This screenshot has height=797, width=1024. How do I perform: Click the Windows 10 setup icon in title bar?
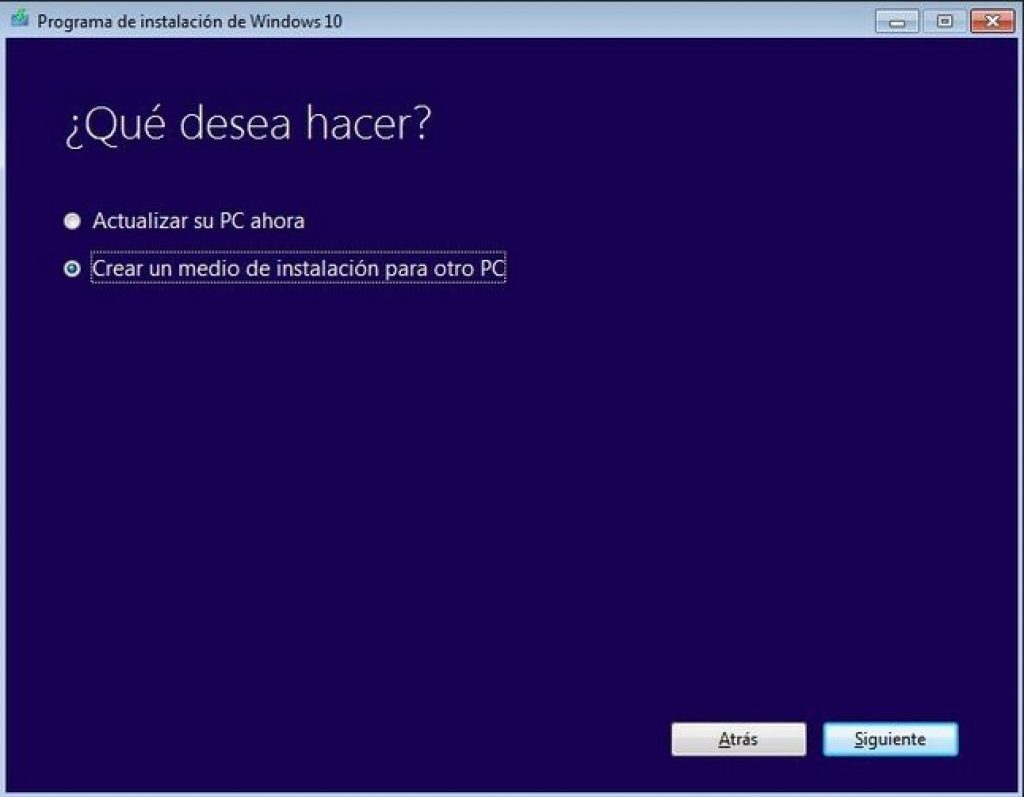(x=20, y=19)
